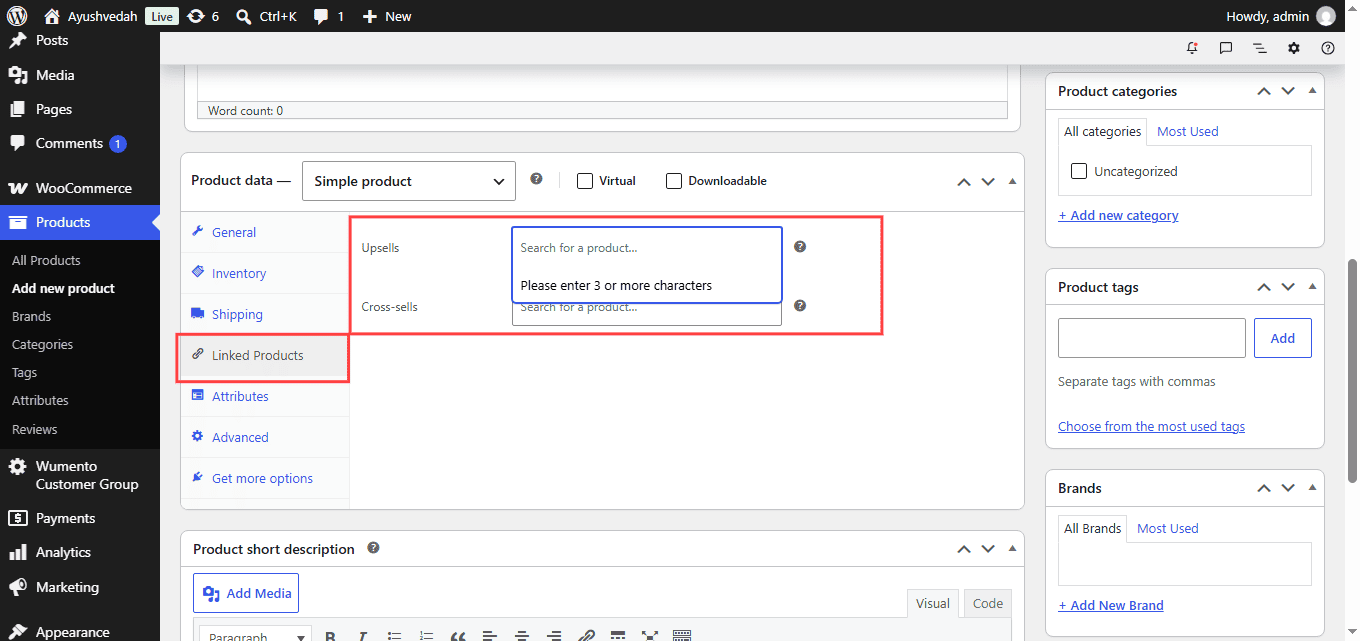
Task: Click the toolbar toggle keyboard icon
Action: tap(682, 635)
